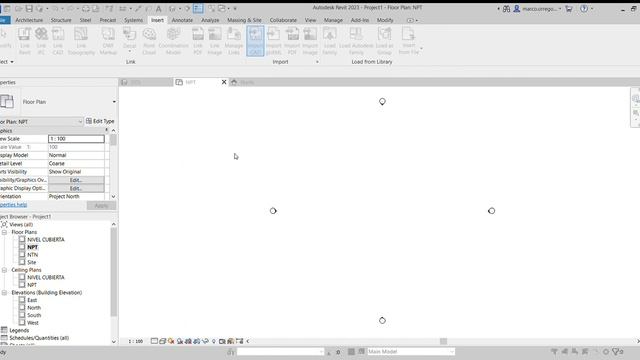Open Manage Links
The height and width of the screenshot is (360, 640).
(x=234, y=41)
